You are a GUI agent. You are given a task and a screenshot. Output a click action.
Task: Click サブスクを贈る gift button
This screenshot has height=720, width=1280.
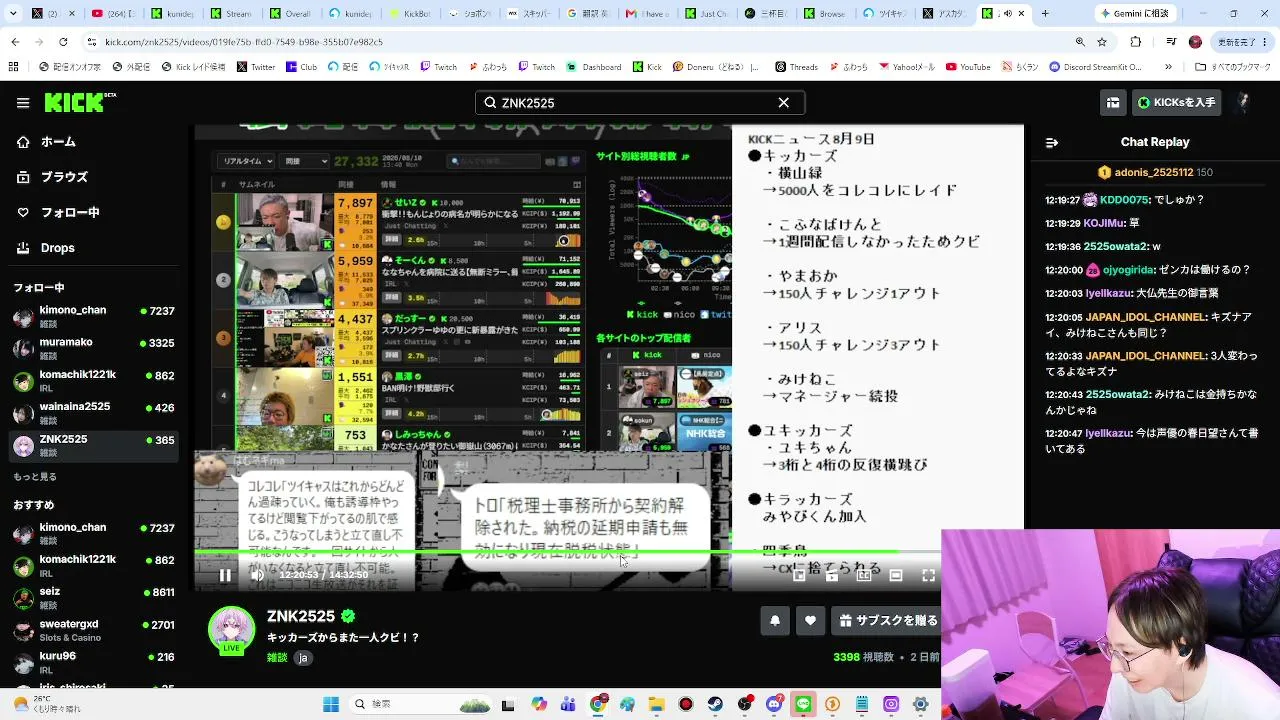[888, 620]
